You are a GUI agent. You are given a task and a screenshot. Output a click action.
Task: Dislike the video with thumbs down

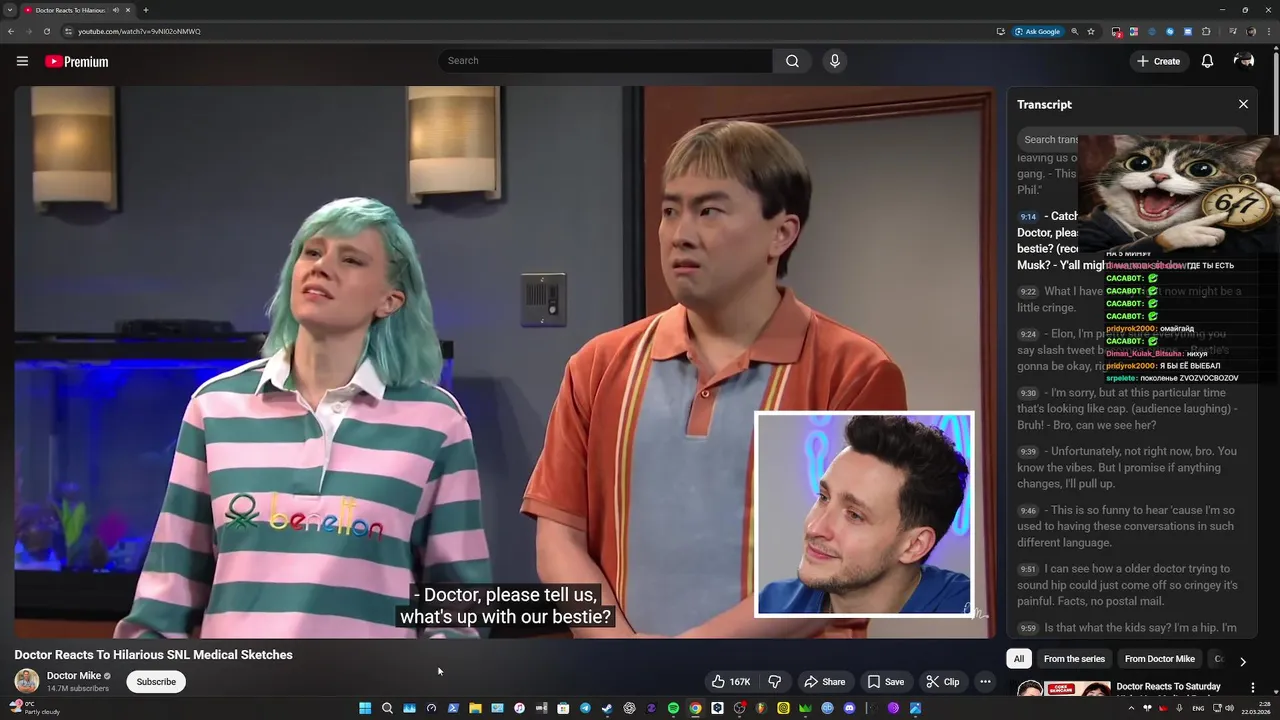coord(774,682)
